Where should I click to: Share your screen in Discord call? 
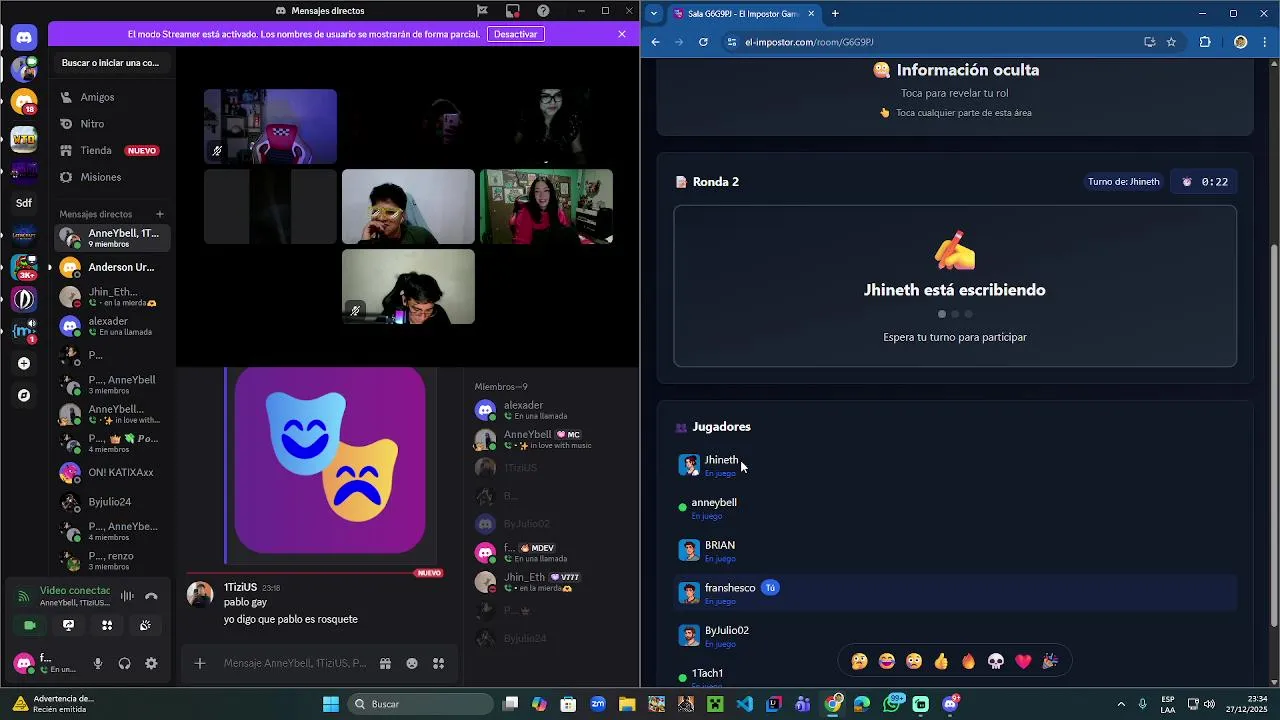click(x=68, y=625)
